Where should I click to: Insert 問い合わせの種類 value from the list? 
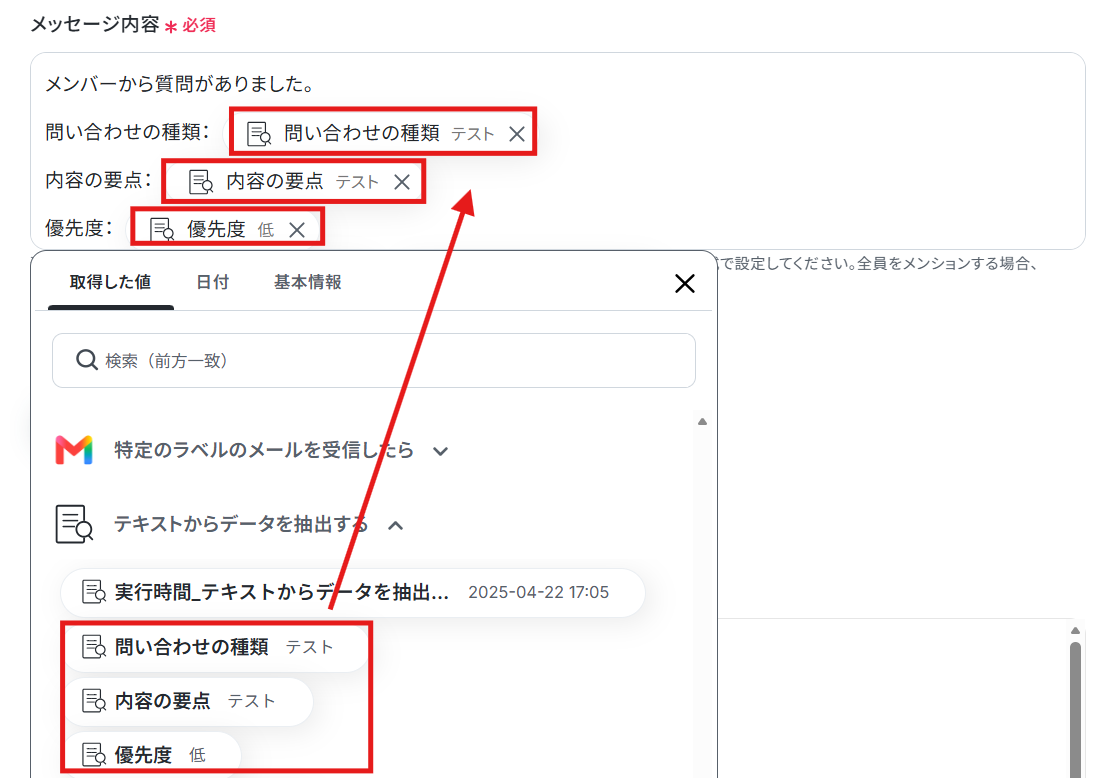click(x=215, y=648)
